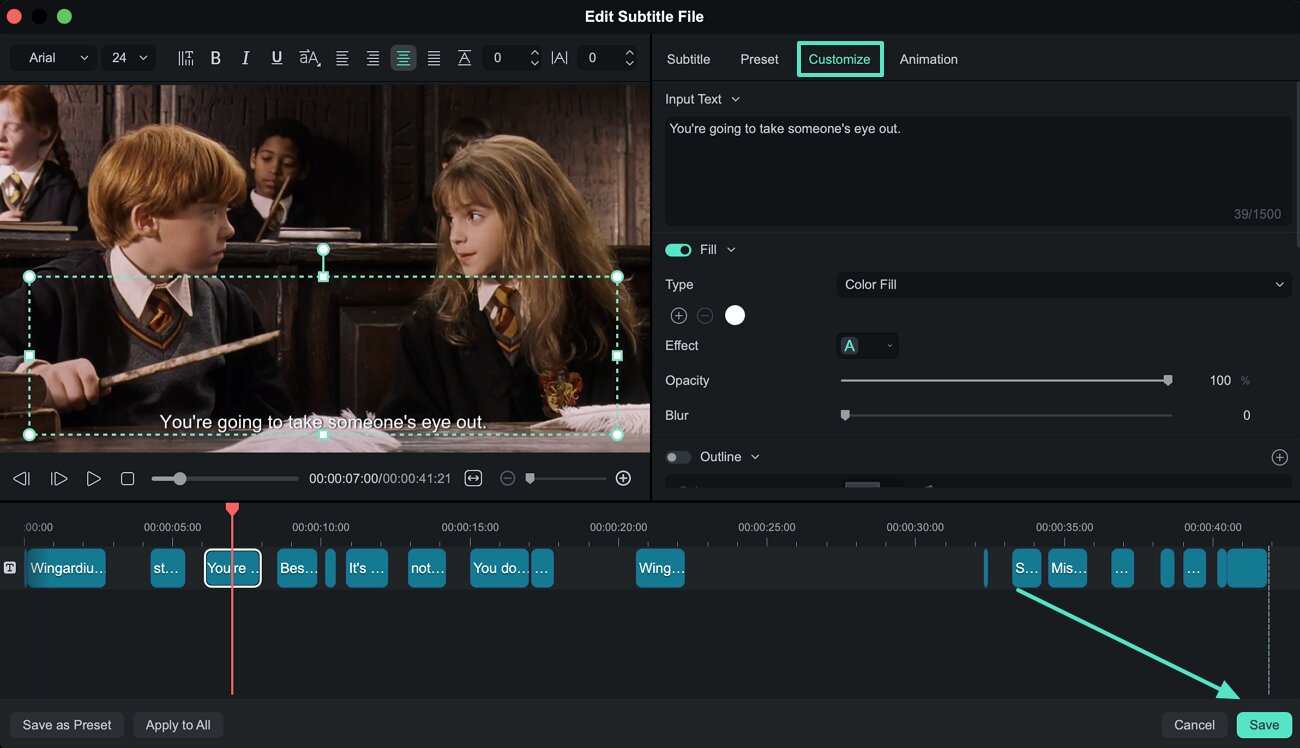1300x748 pixels.
Task: Open the Arial font dropdown
Action: tap(54, 58)
